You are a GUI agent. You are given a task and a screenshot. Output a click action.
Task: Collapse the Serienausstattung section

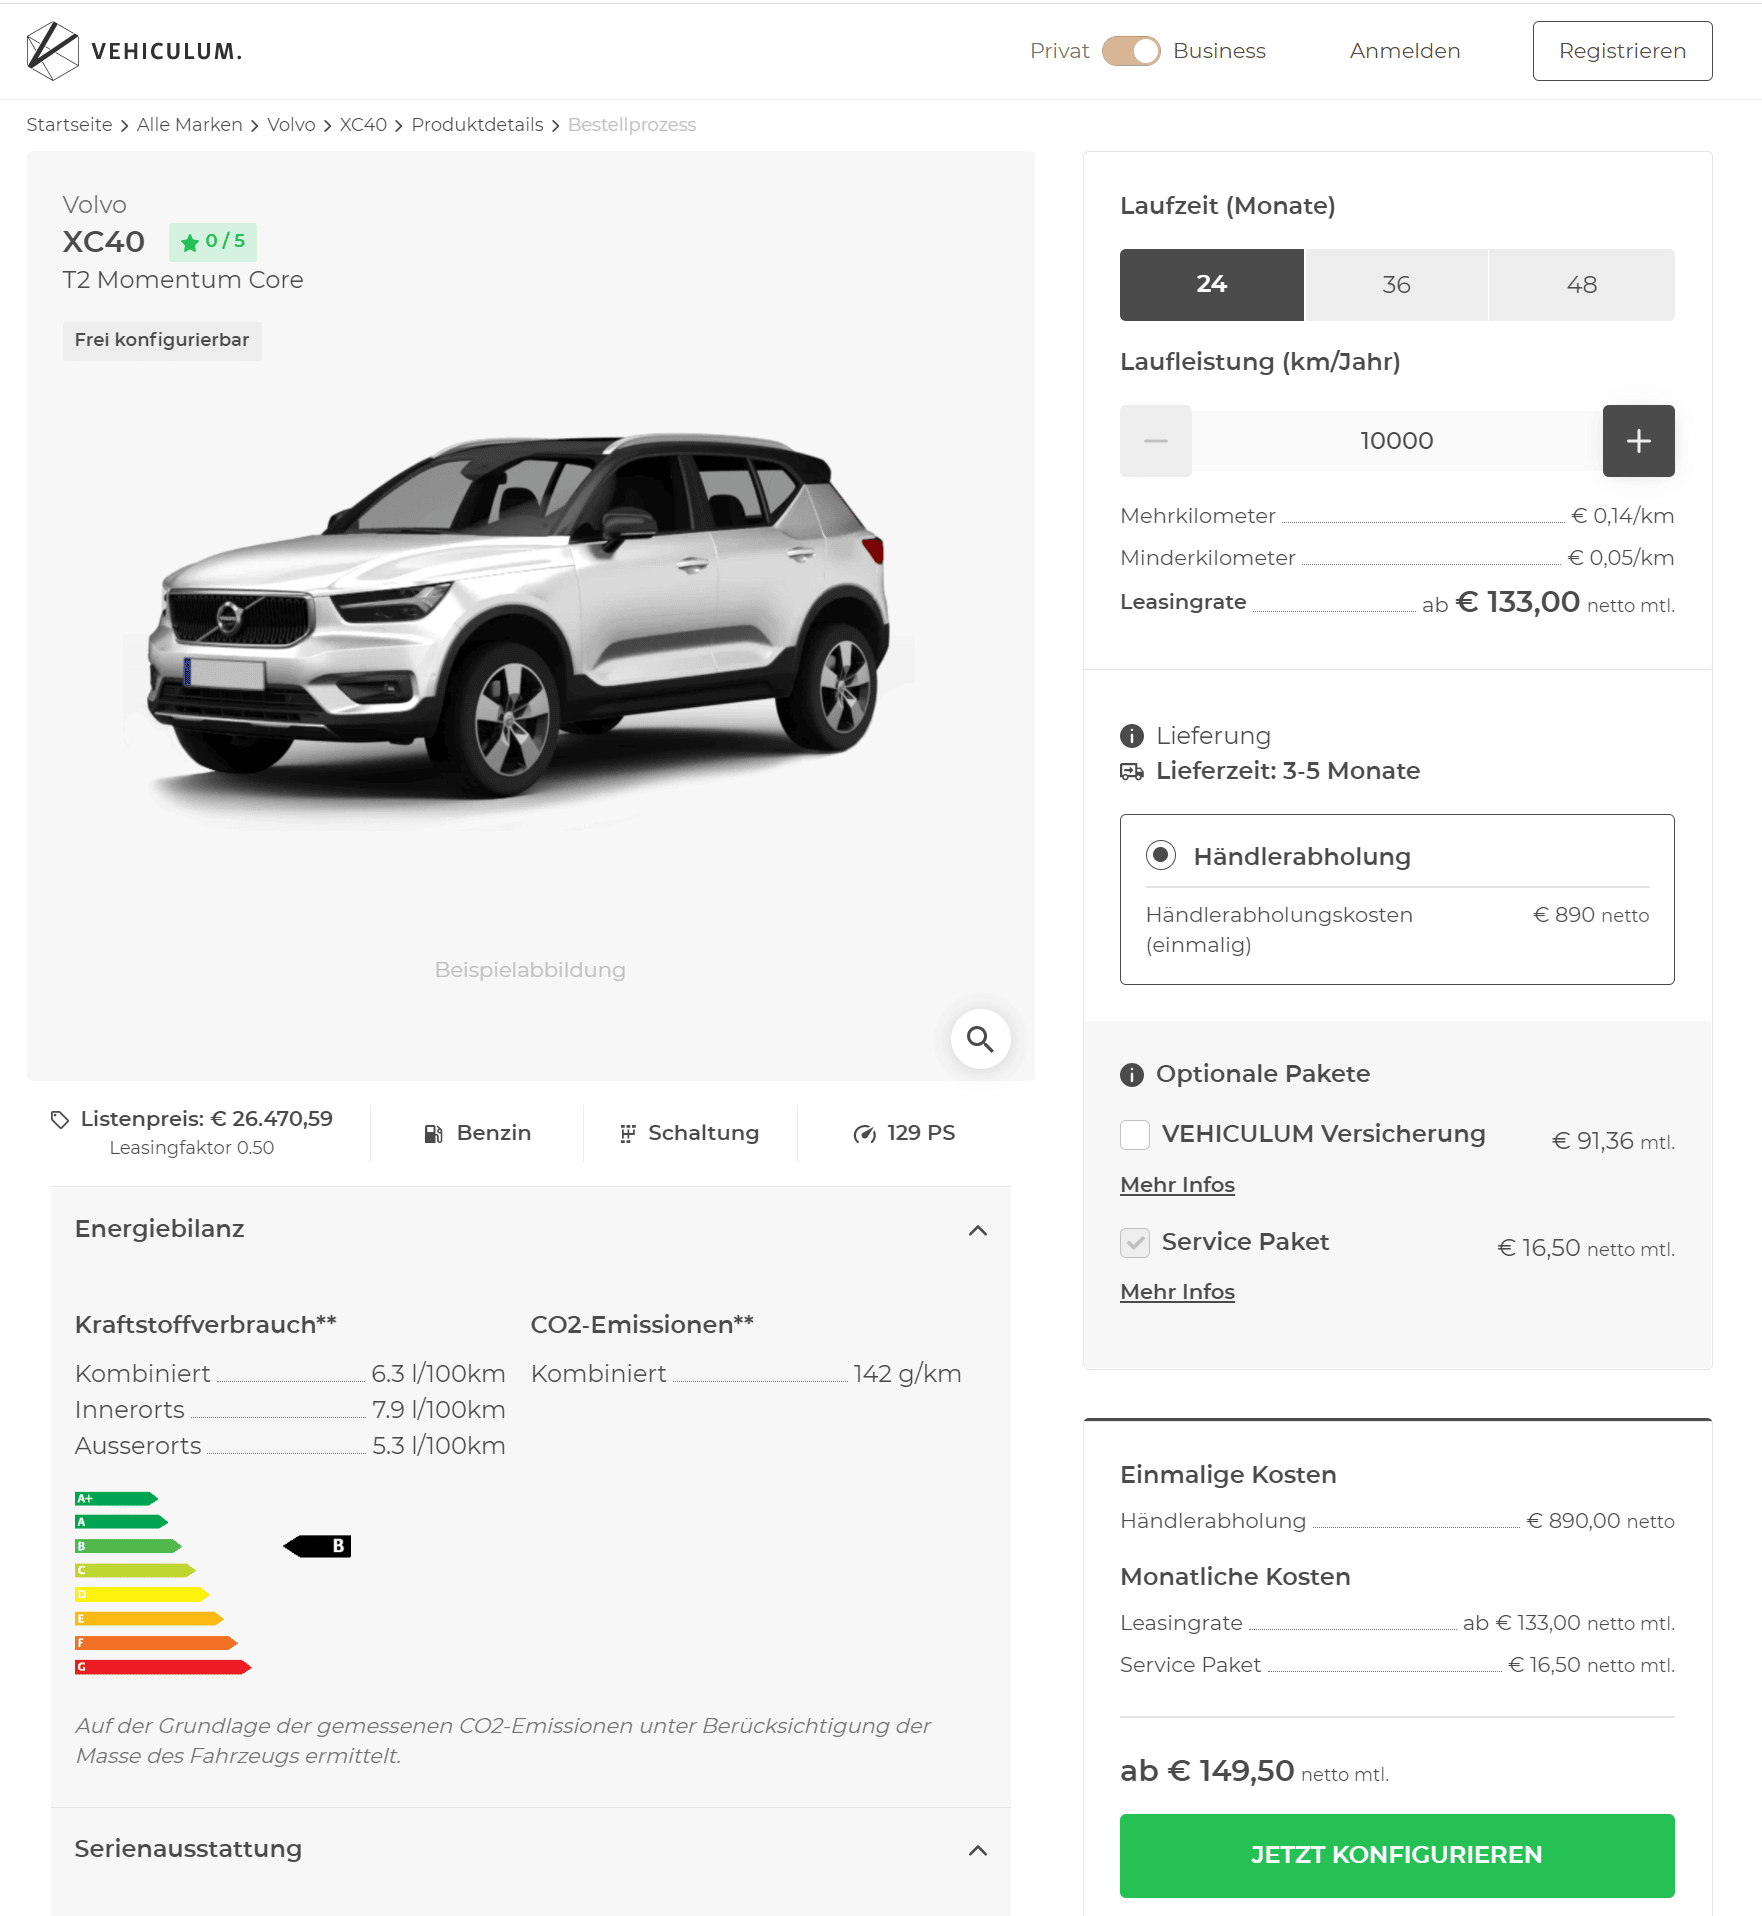coord(978,1851)
